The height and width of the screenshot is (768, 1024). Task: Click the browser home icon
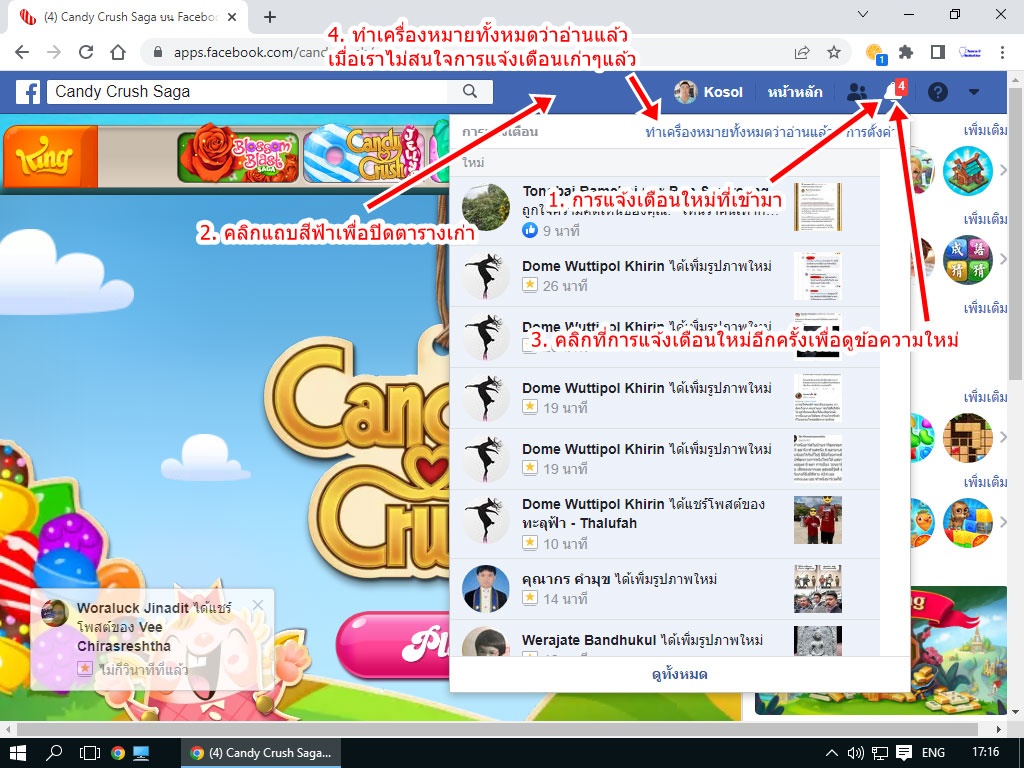[118, 52]
